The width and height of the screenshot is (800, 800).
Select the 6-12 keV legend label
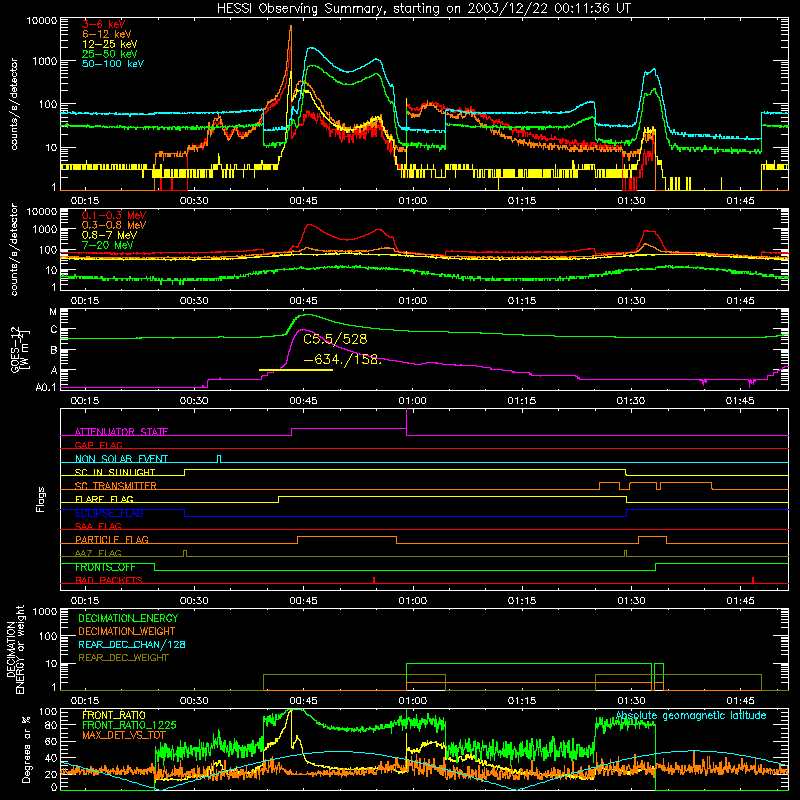[107, 34]
